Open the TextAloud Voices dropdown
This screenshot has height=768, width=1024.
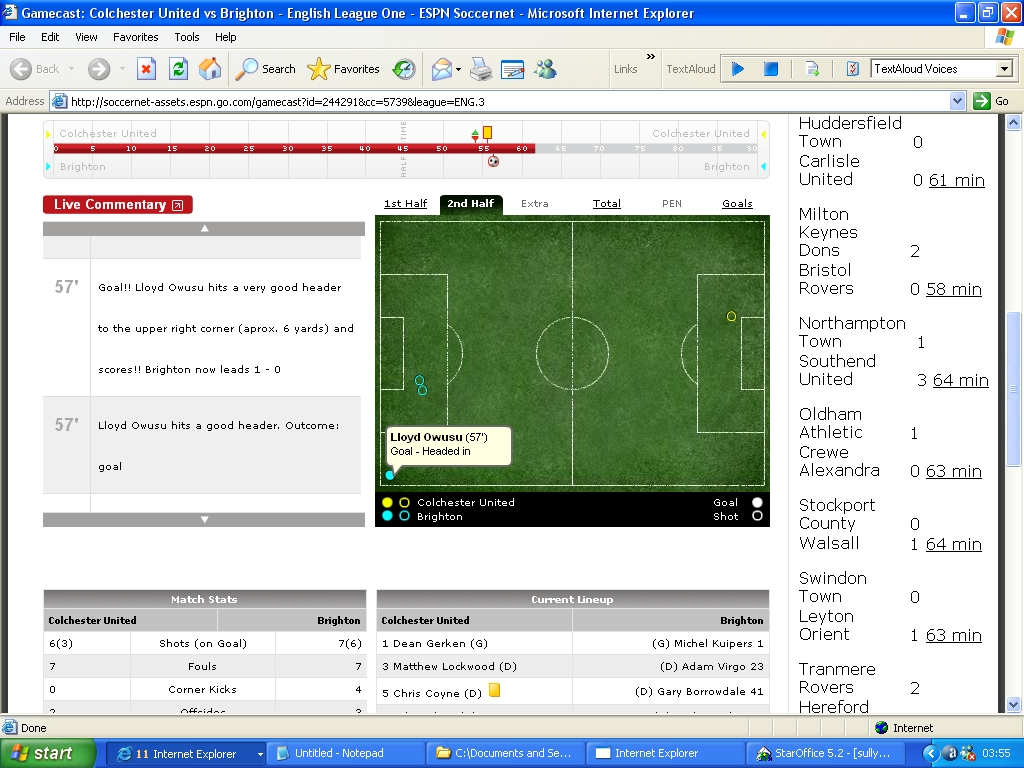click(x=1004, y=69)
